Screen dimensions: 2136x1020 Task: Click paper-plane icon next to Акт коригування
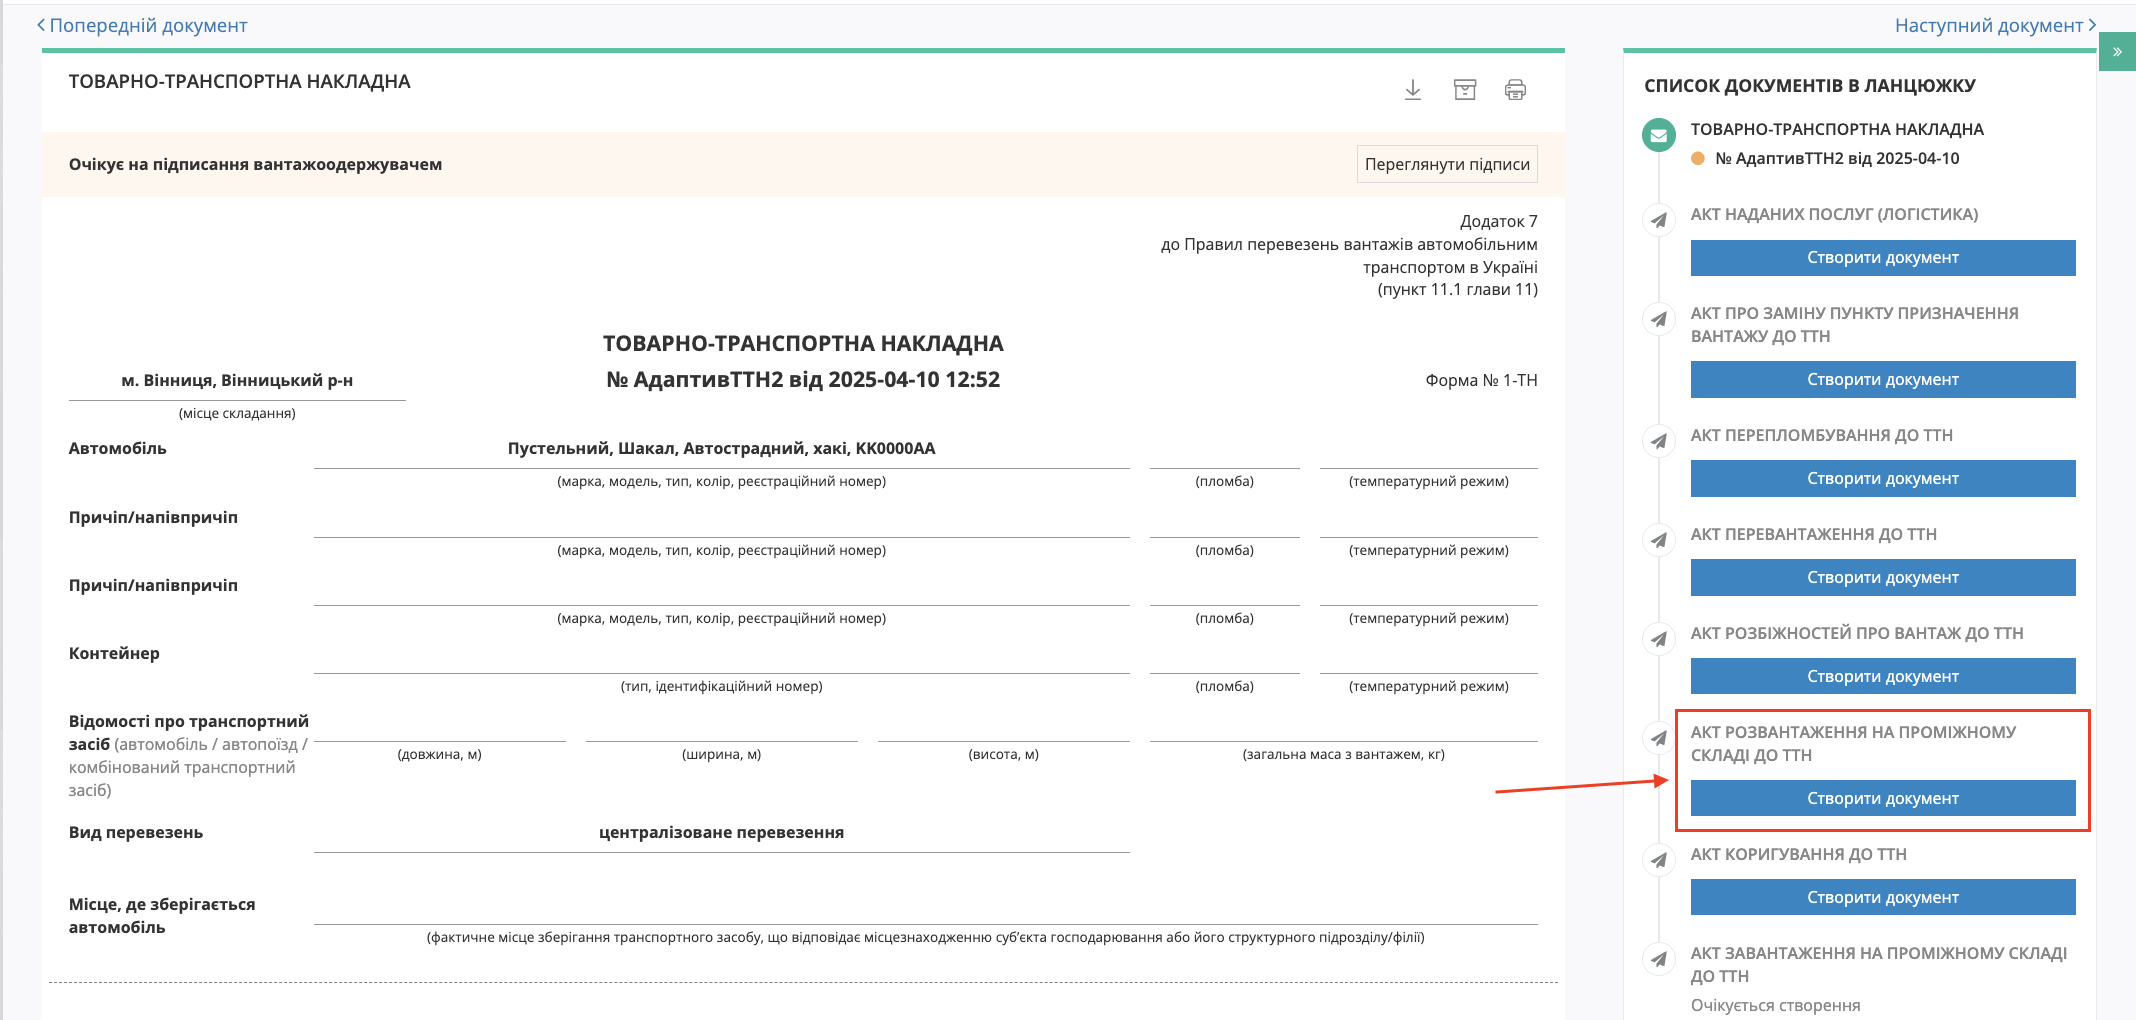[x=1659, y=860]
